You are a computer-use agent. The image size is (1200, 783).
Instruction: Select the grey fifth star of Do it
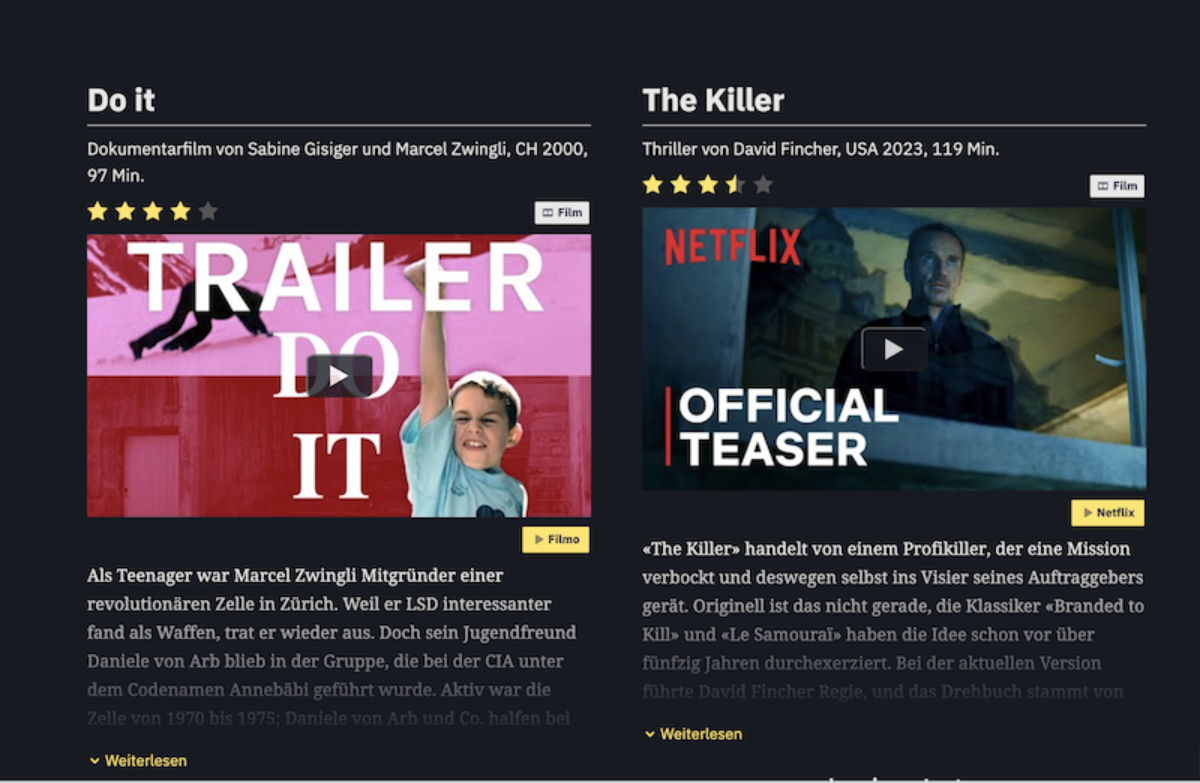(x=208, y=211)
